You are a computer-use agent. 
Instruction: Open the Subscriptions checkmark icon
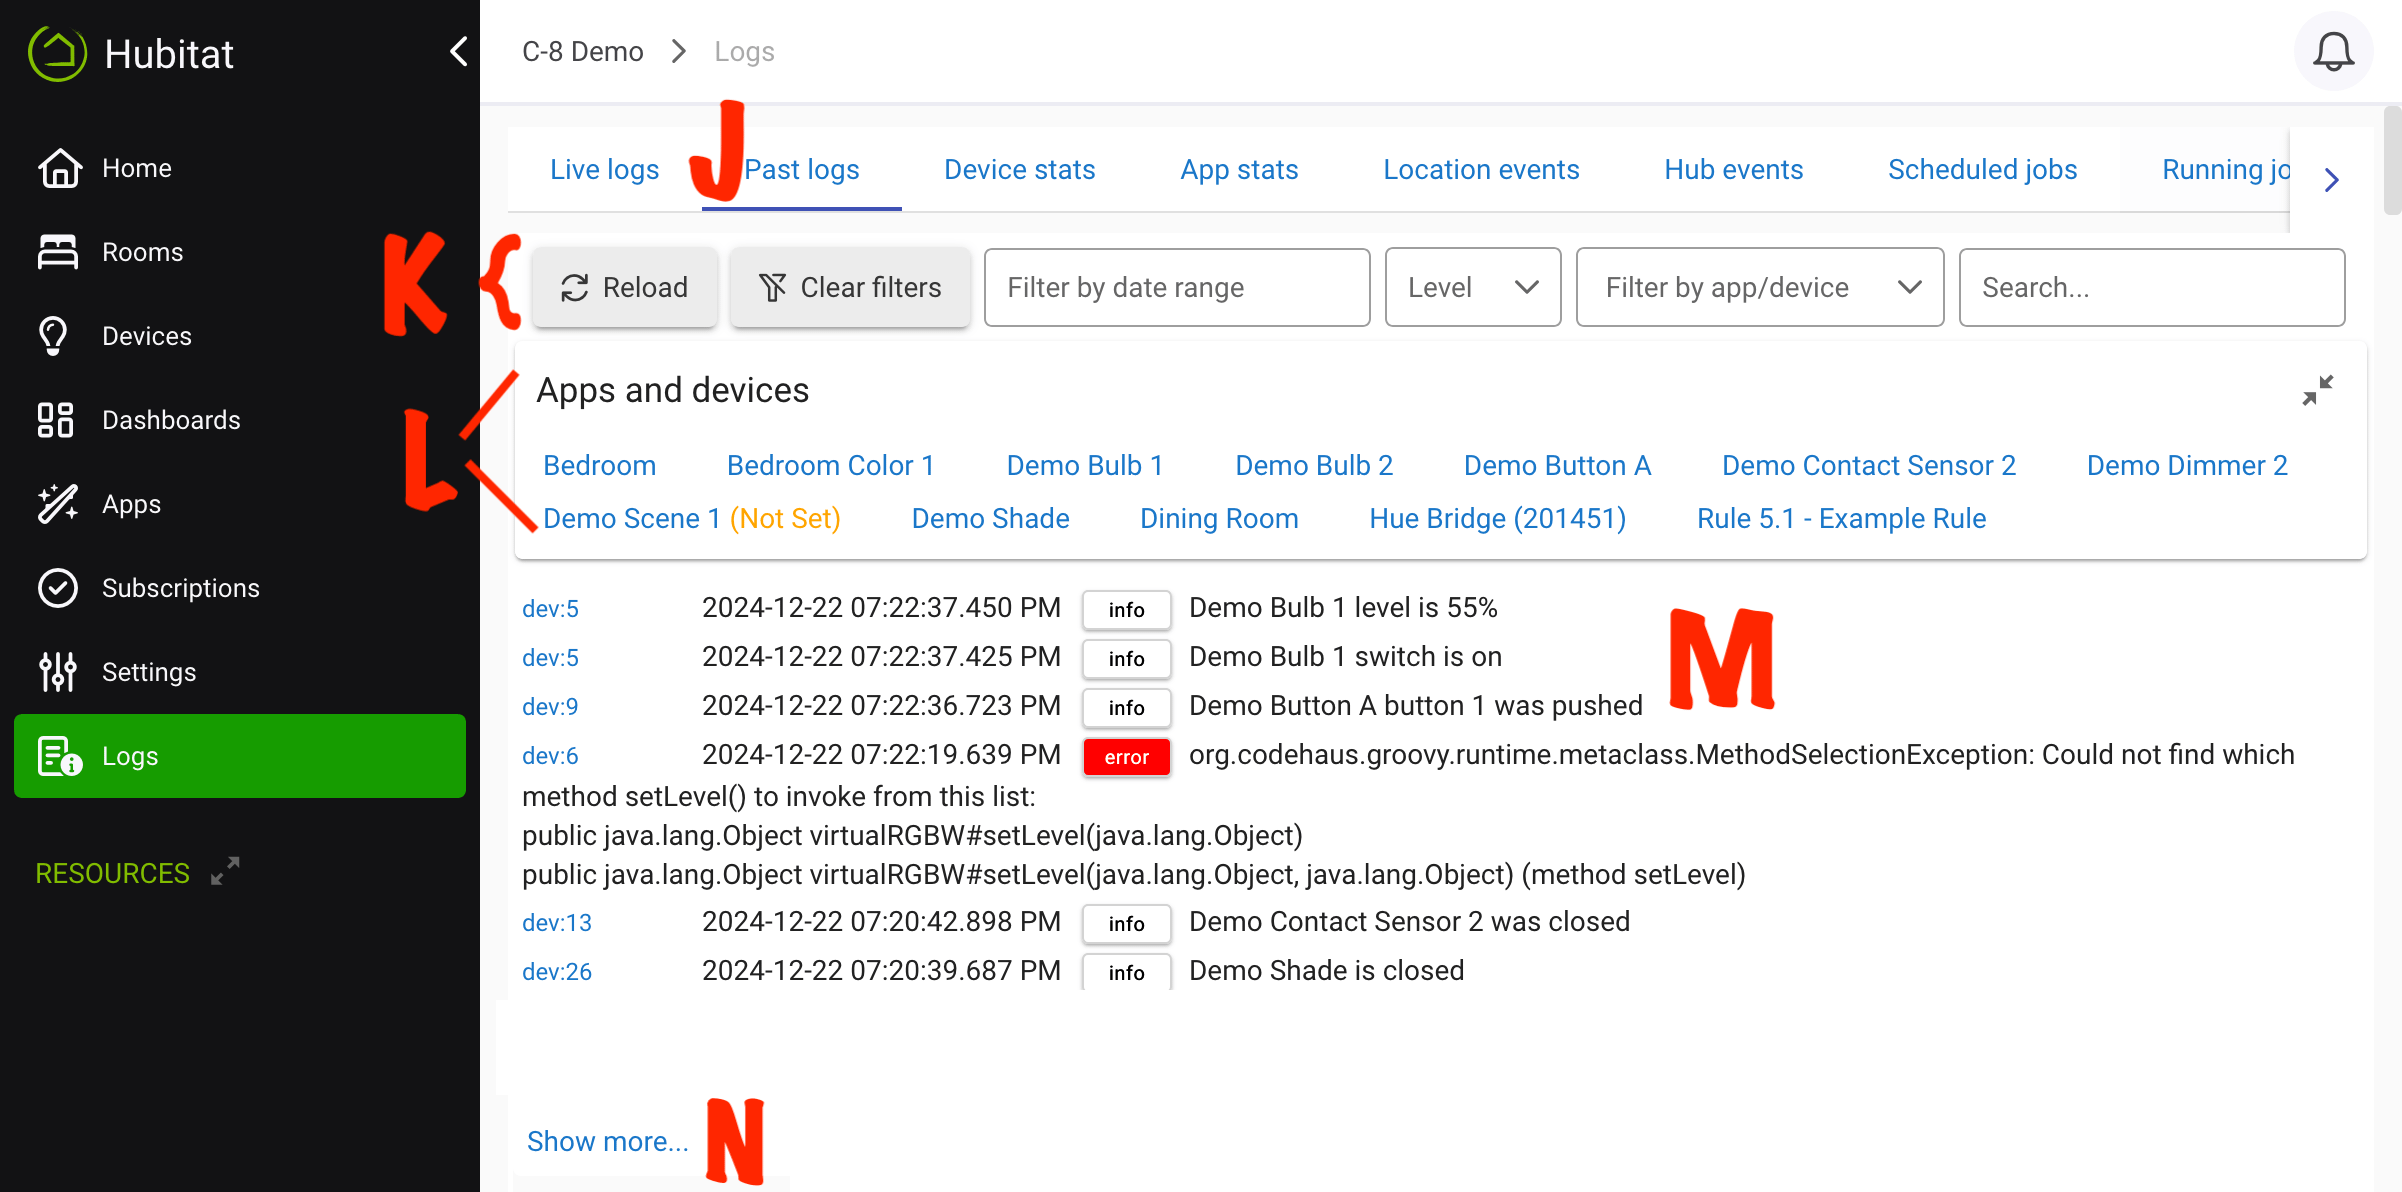58,588
